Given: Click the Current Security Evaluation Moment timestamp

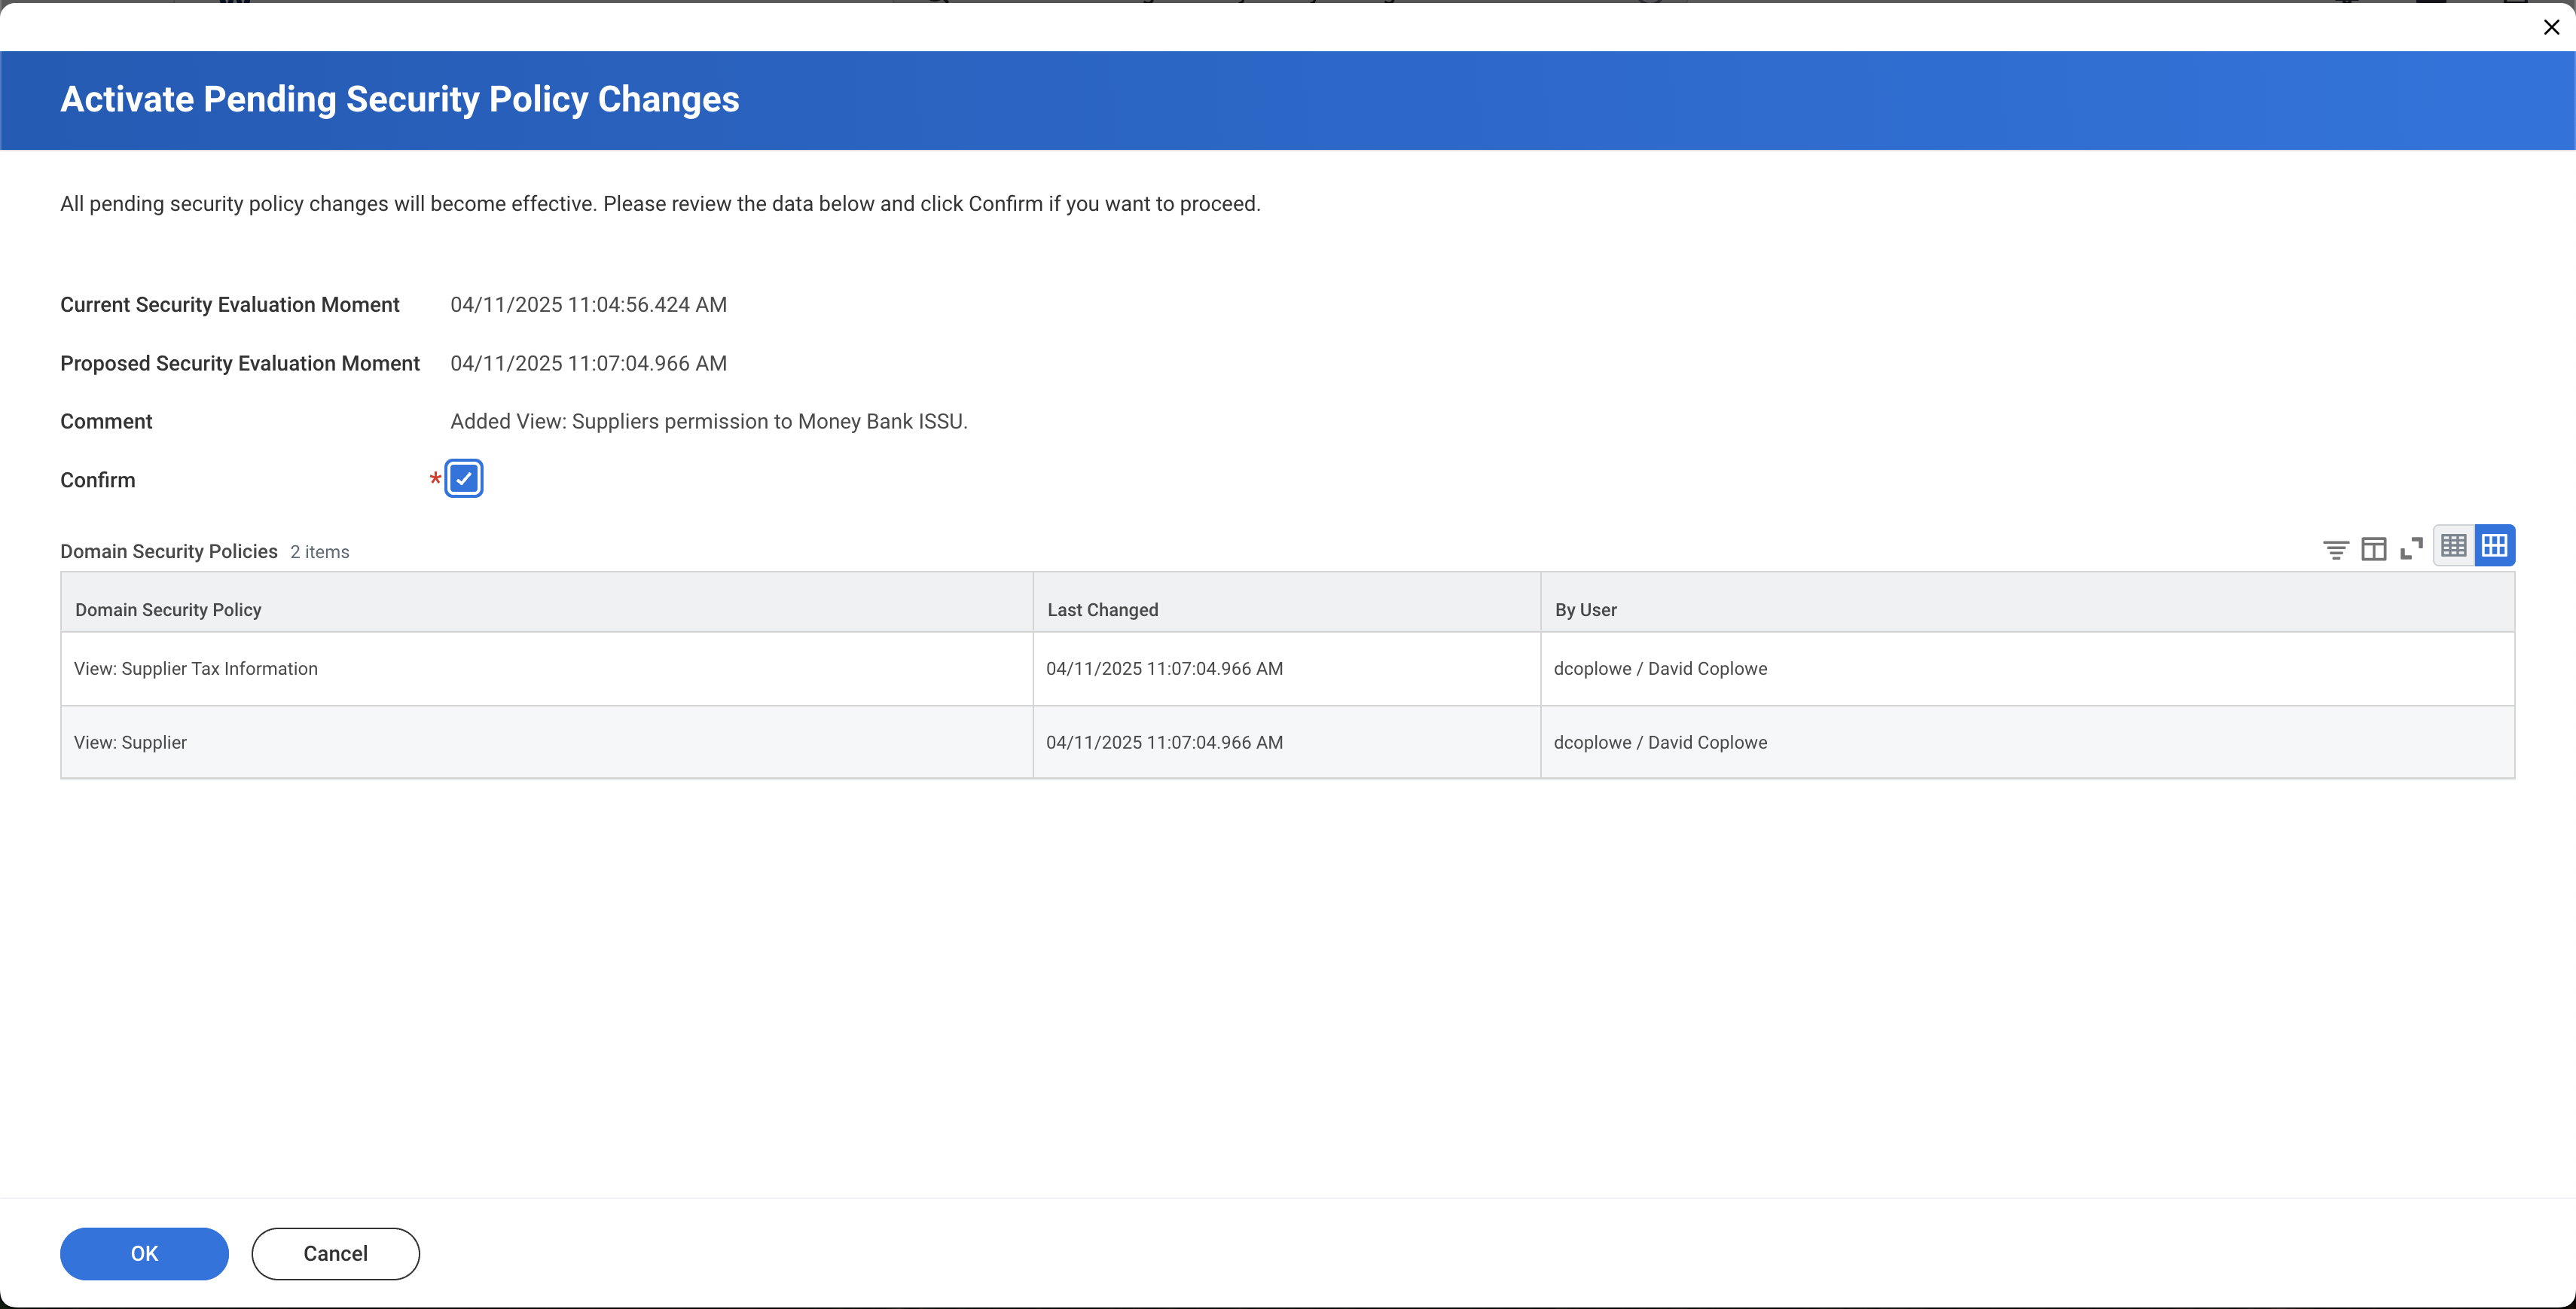Looking at the screenshot, I should (588, 304).
